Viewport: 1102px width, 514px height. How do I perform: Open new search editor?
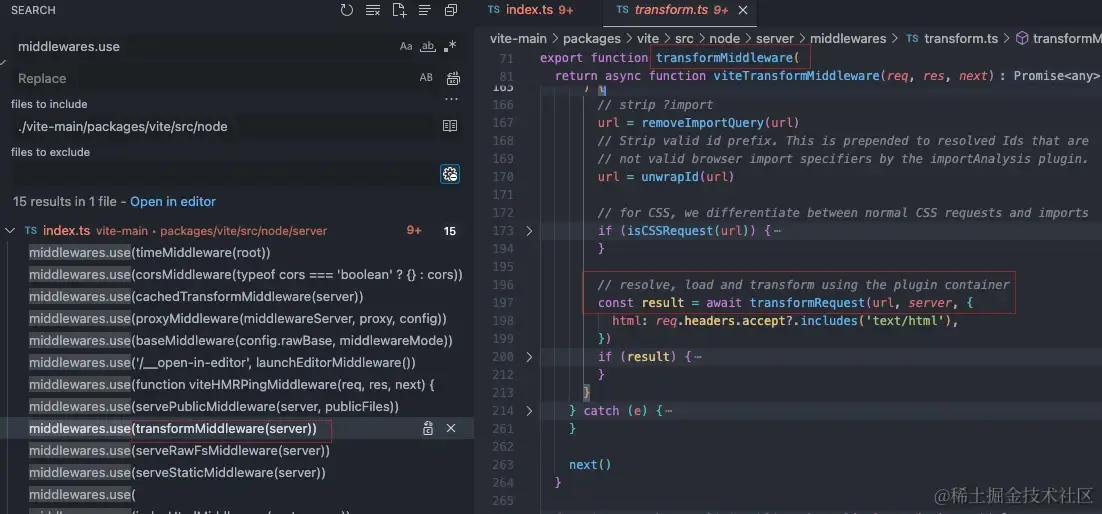point(399,11)
